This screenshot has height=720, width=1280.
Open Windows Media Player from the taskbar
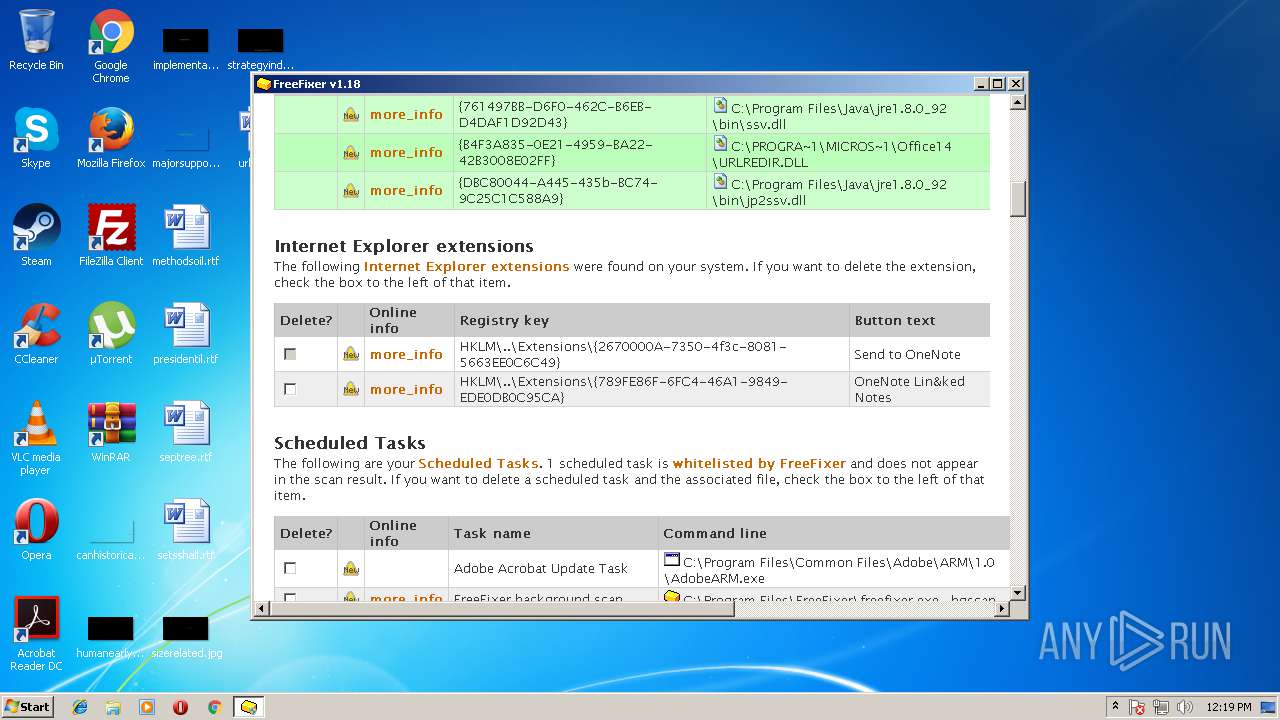coord(147,707)
